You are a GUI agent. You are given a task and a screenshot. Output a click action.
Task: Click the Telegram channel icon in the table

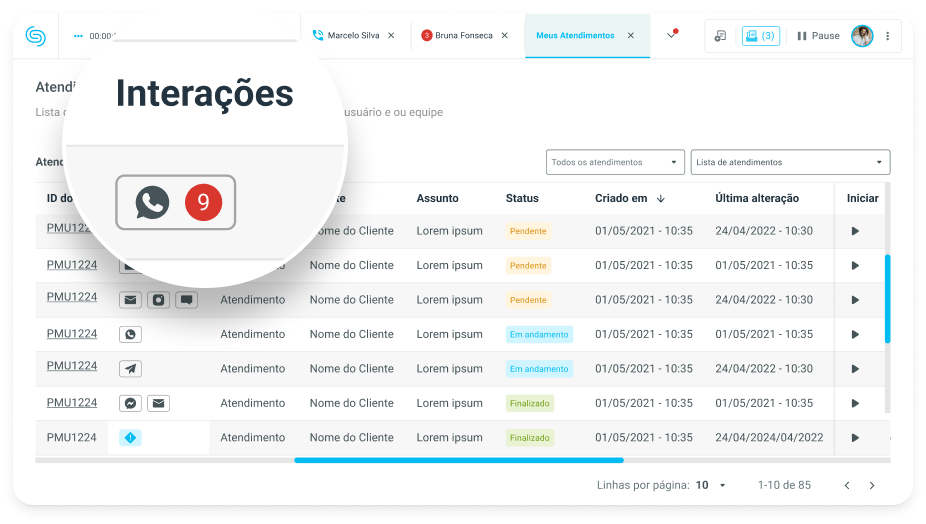click(x=130, y=369)
